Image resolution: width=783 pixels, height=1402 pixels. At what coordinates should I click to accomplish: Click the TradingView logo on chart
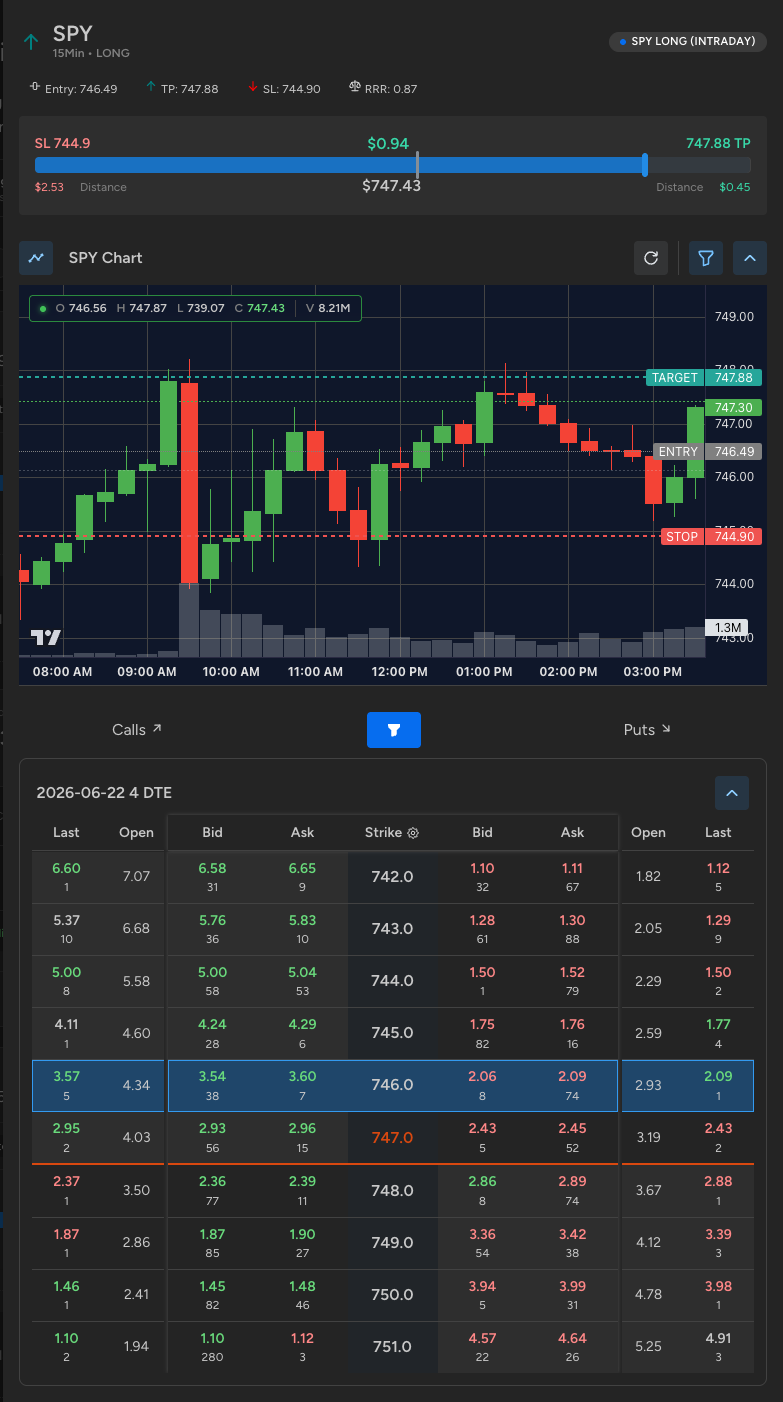[x=46, y=637]
